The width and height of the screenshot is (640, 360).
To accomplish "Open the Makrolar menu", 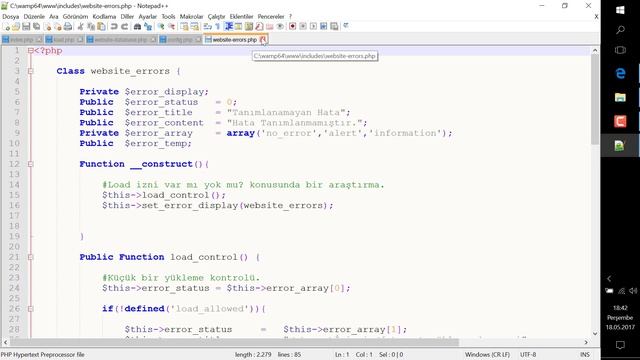I will click(191, 16).
